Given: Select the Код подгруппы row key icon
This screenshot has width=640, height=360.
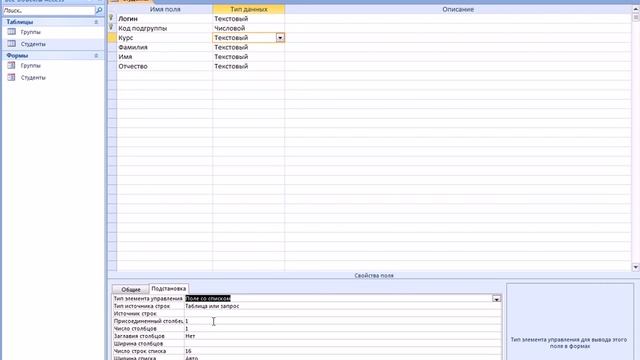Looking at the screenshot, I should pos(111,28).
